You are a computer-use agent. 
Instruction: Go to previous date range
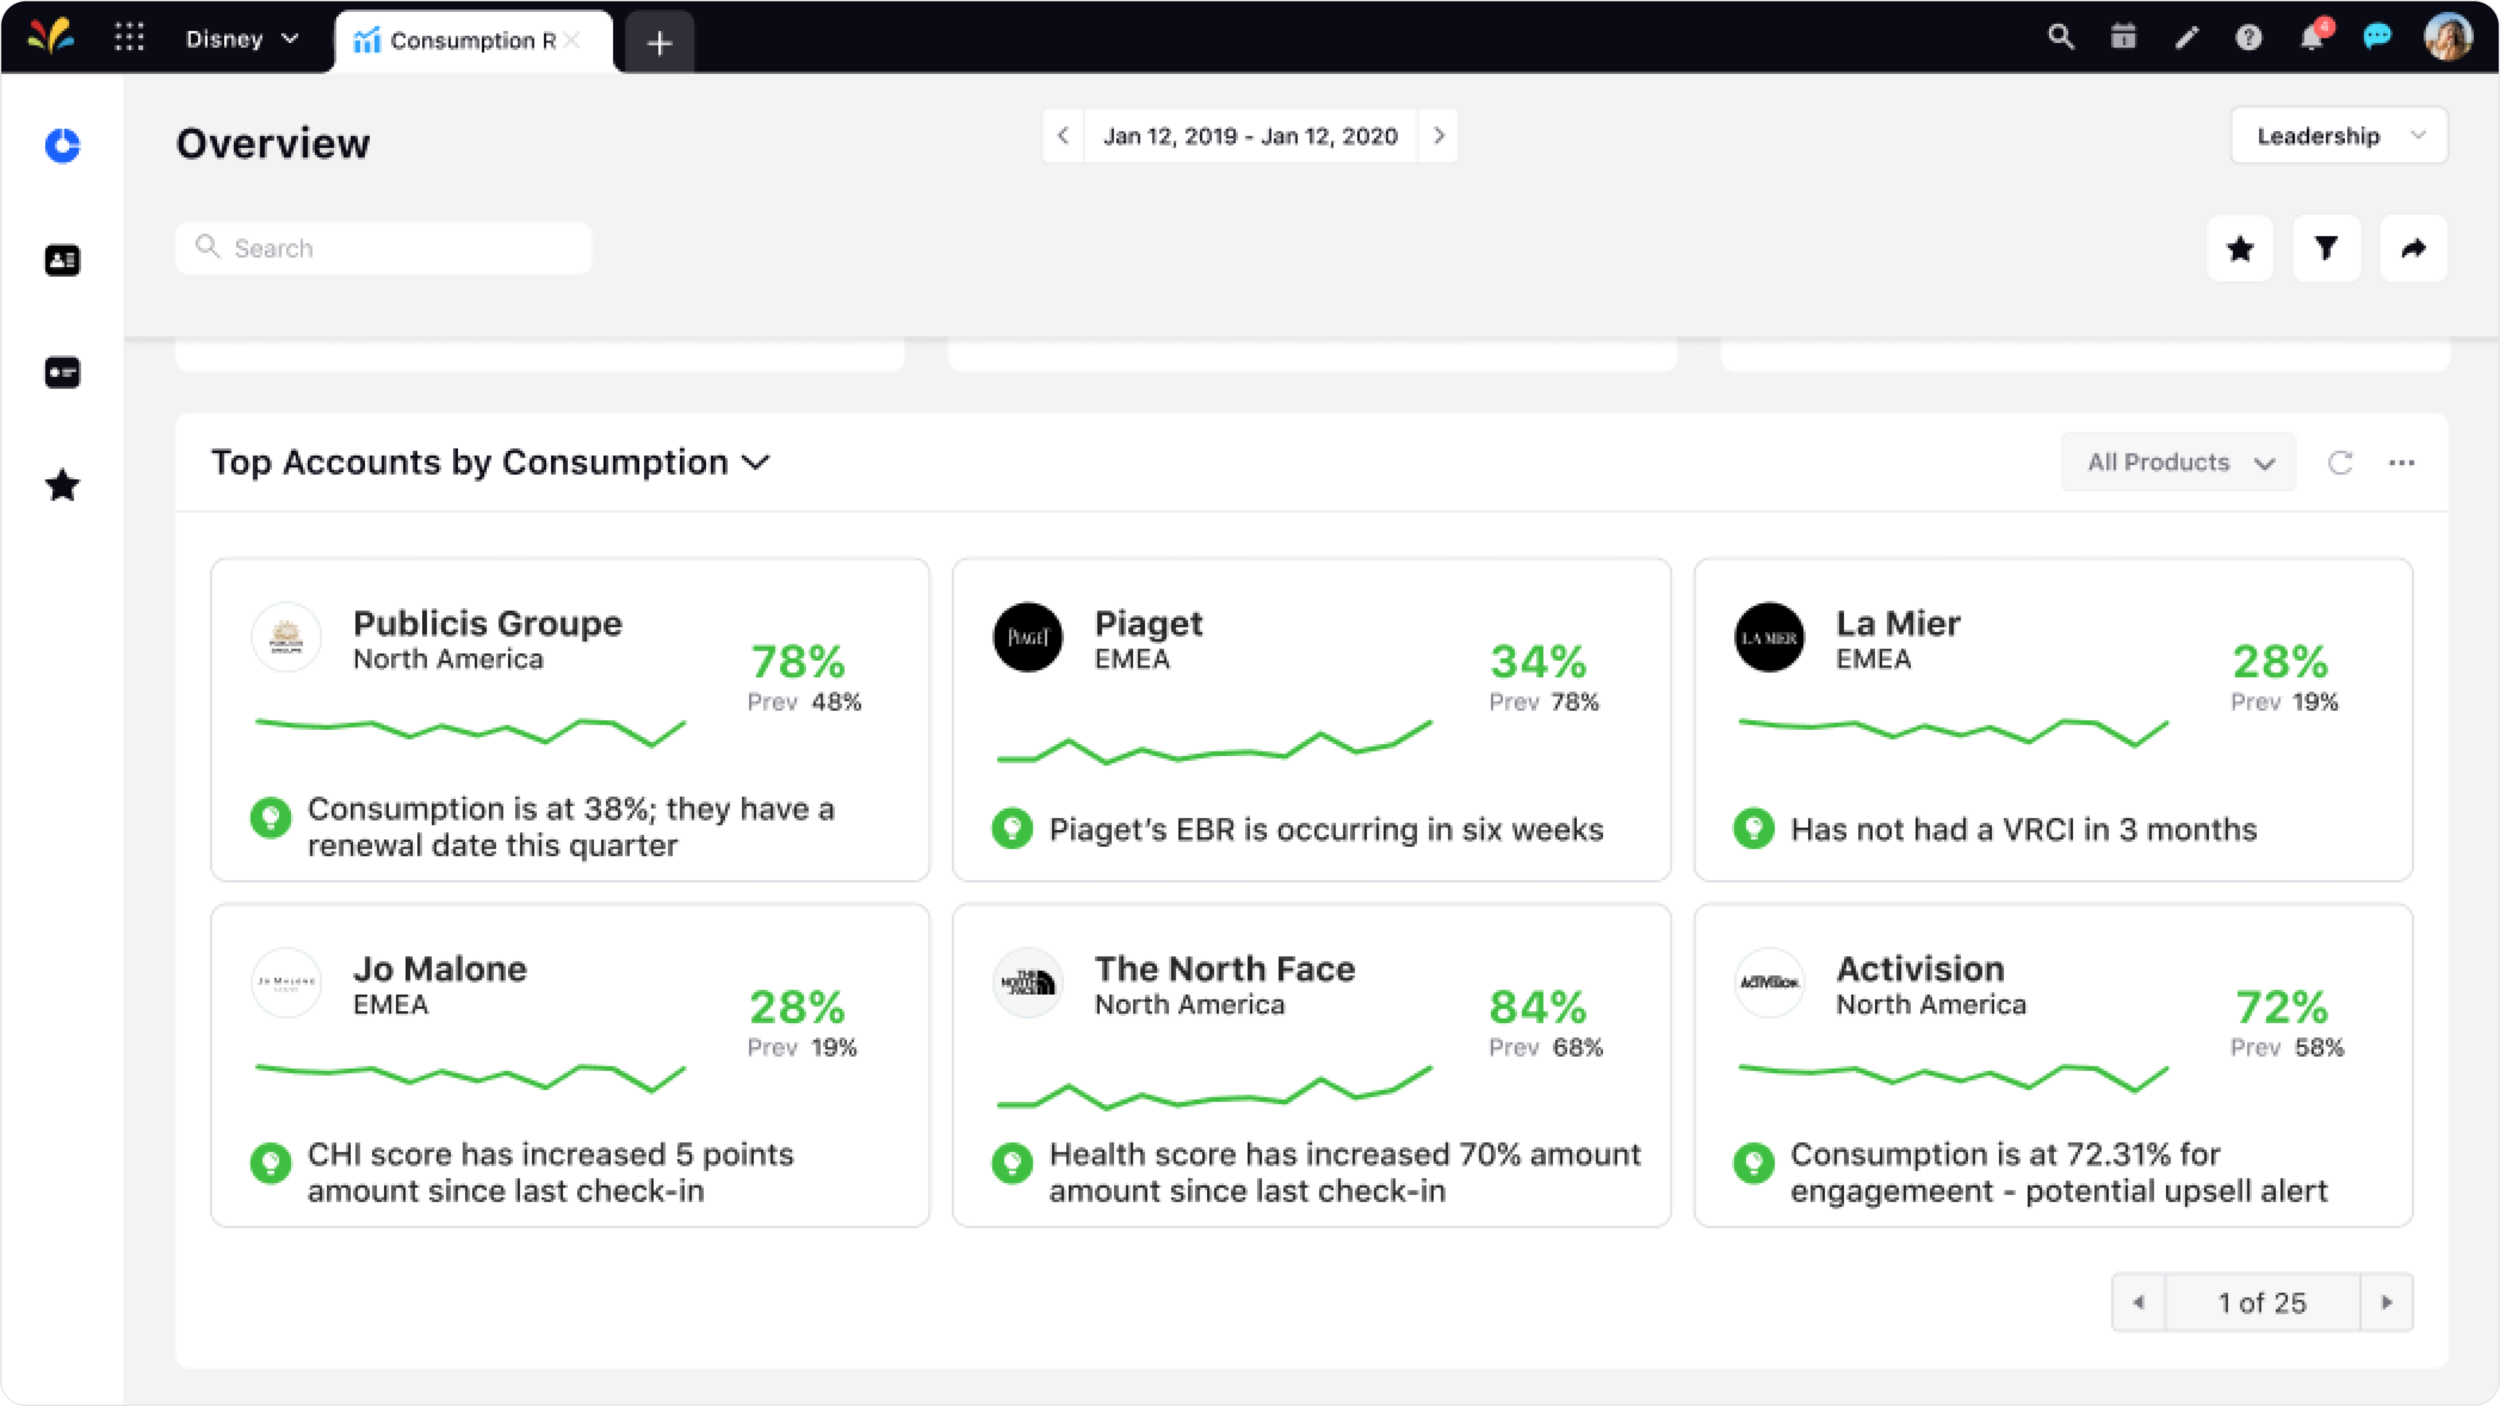click(1063, 135)
